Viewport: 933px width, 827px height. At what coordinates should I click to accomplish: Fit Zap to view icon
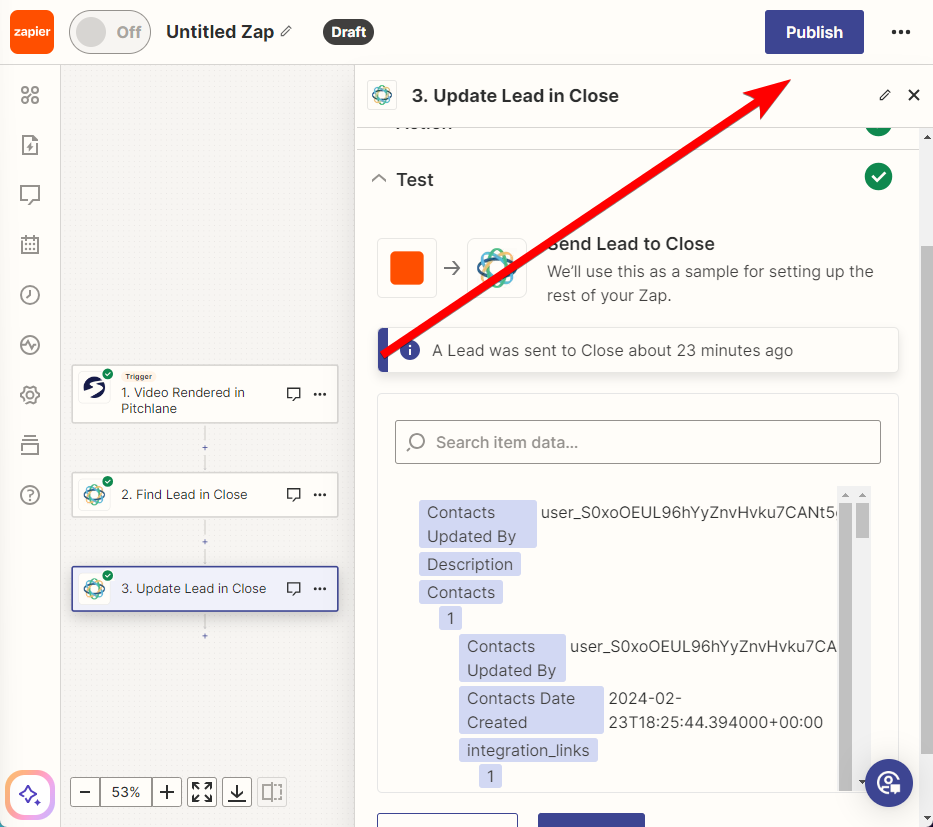pyautogui.click(x=202, y=792)
